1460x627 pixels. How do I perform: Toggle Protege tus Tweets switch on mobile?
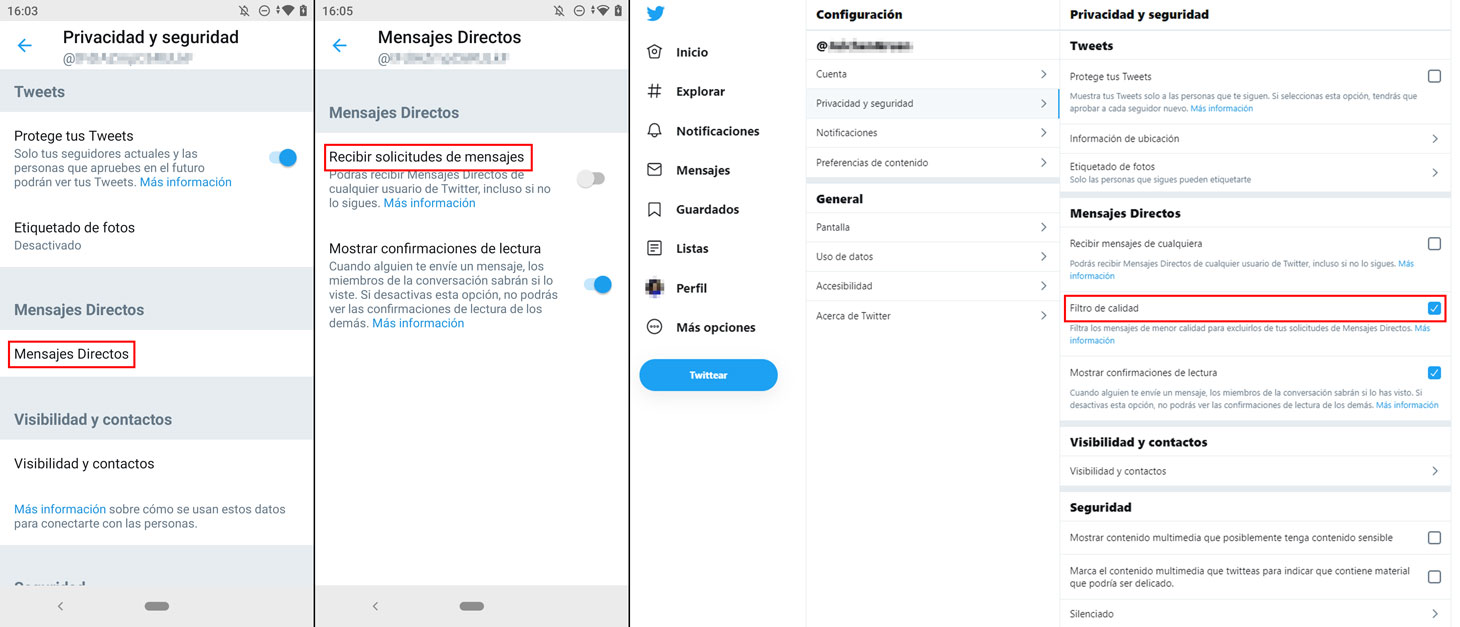pos(283,158)
